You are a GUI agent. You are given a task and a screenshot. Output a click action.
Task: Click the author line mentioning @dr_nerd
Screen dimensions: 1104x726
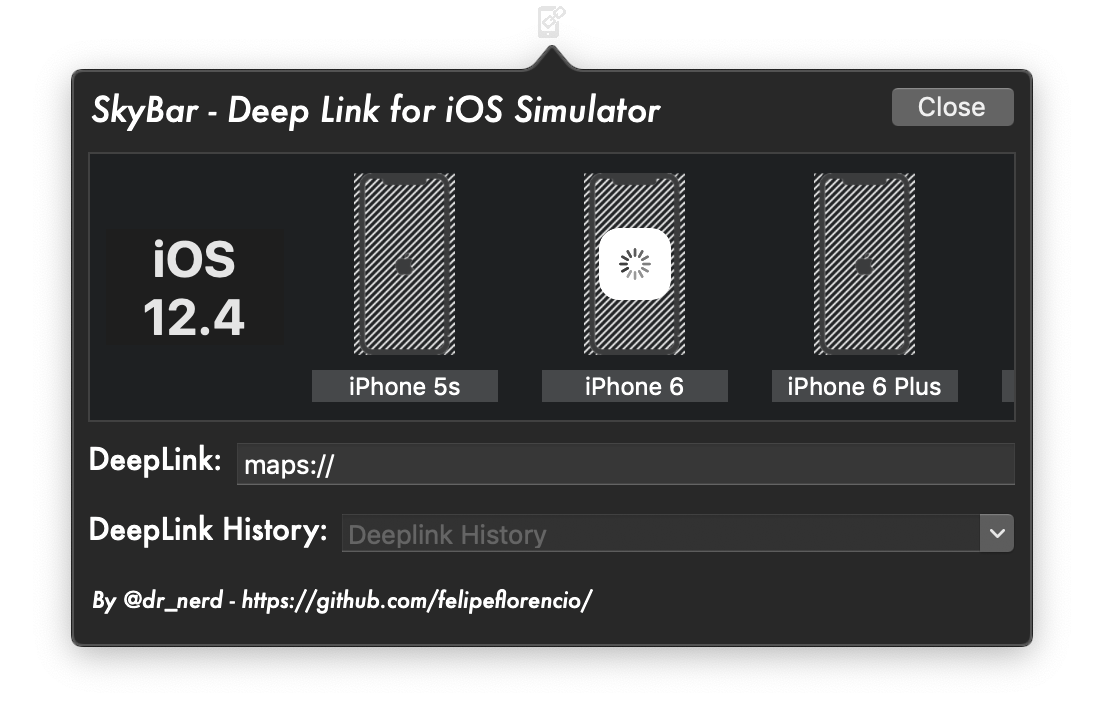pyautogui.click(x=342, y=600)
